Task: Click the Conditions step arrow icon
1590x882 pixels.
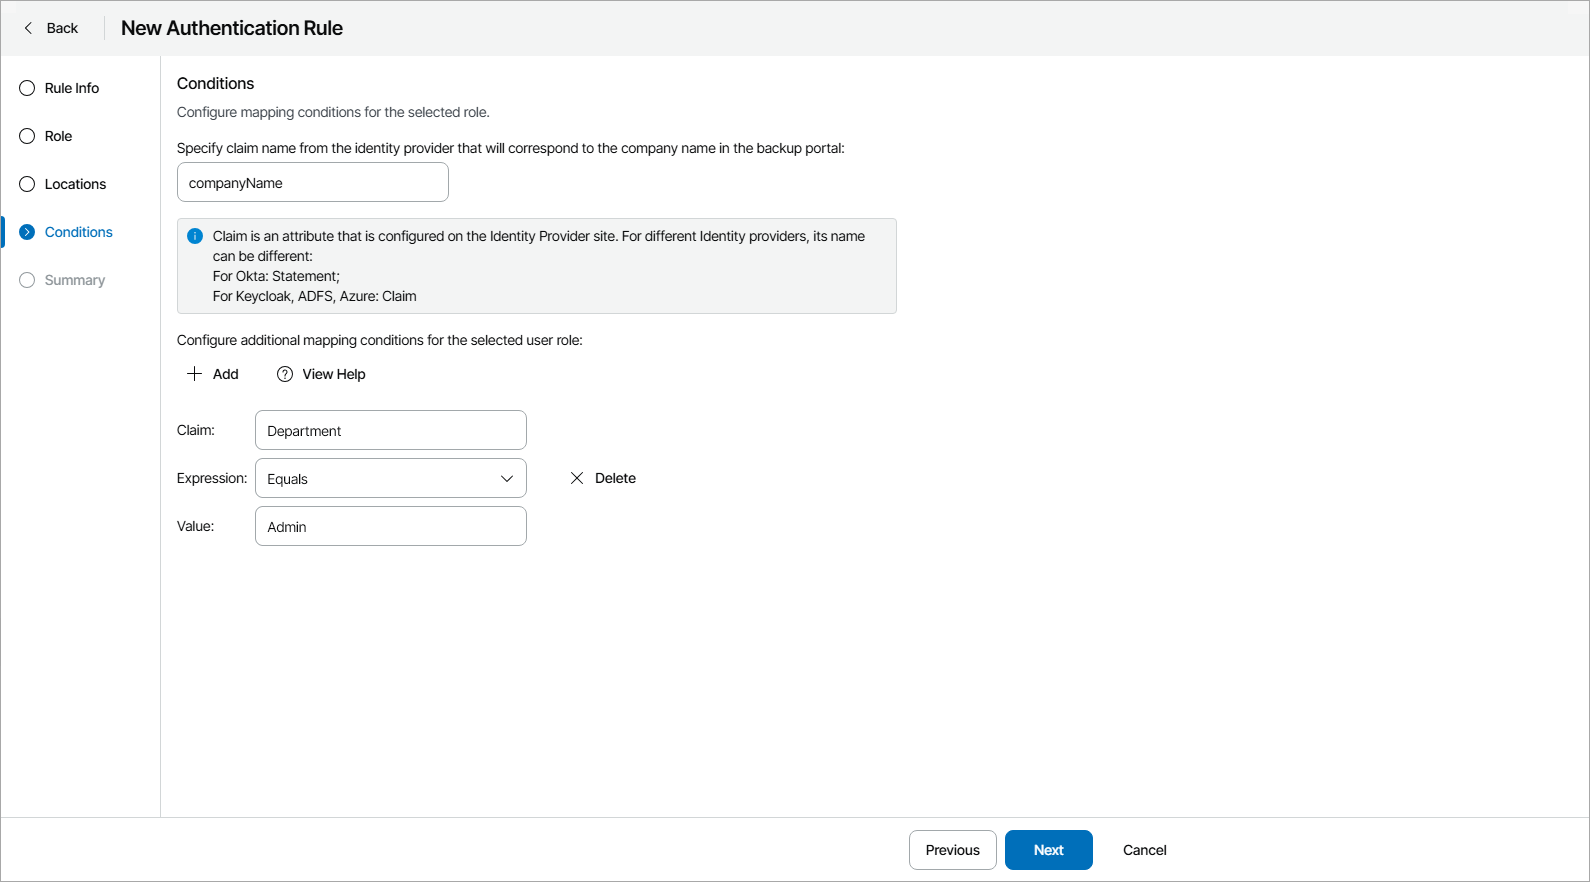Action: click(x=27, y=232)
